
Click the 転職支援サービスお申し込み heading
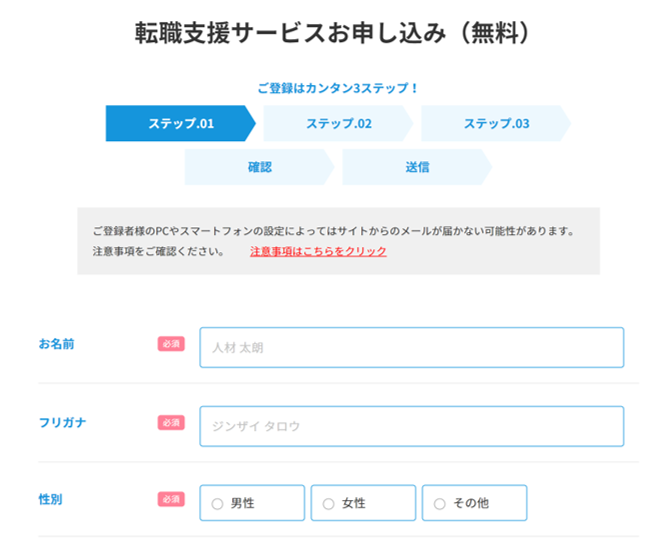(331, 33)
